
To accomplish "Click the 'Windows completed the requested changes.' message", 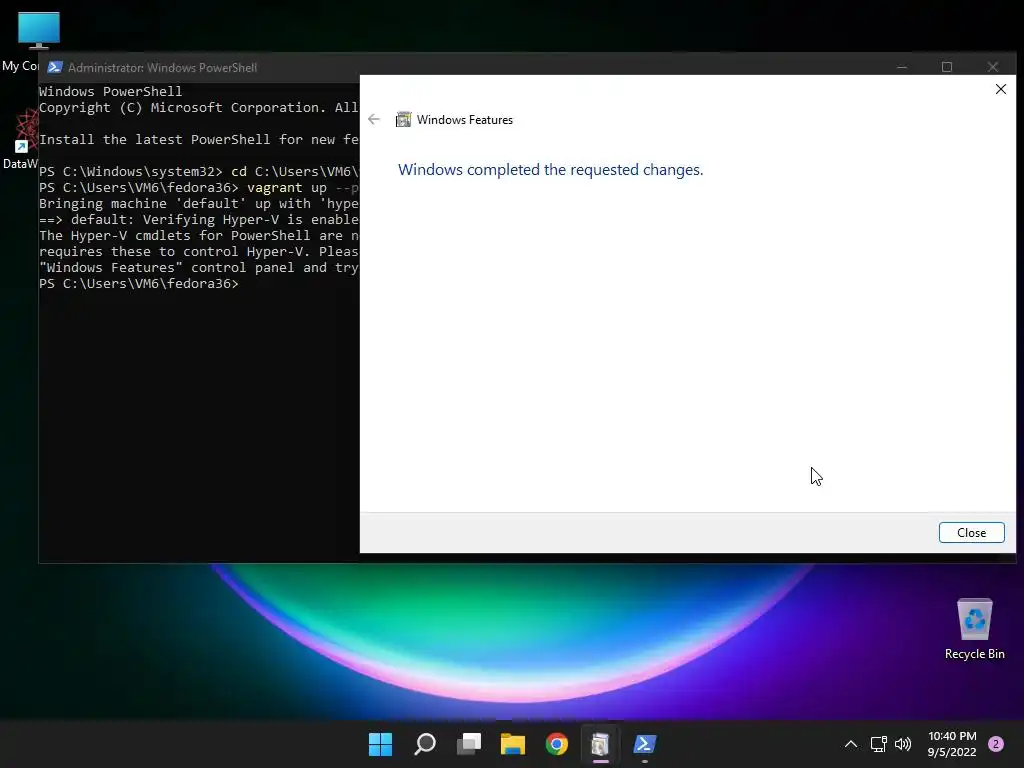I will pos(551,170).
